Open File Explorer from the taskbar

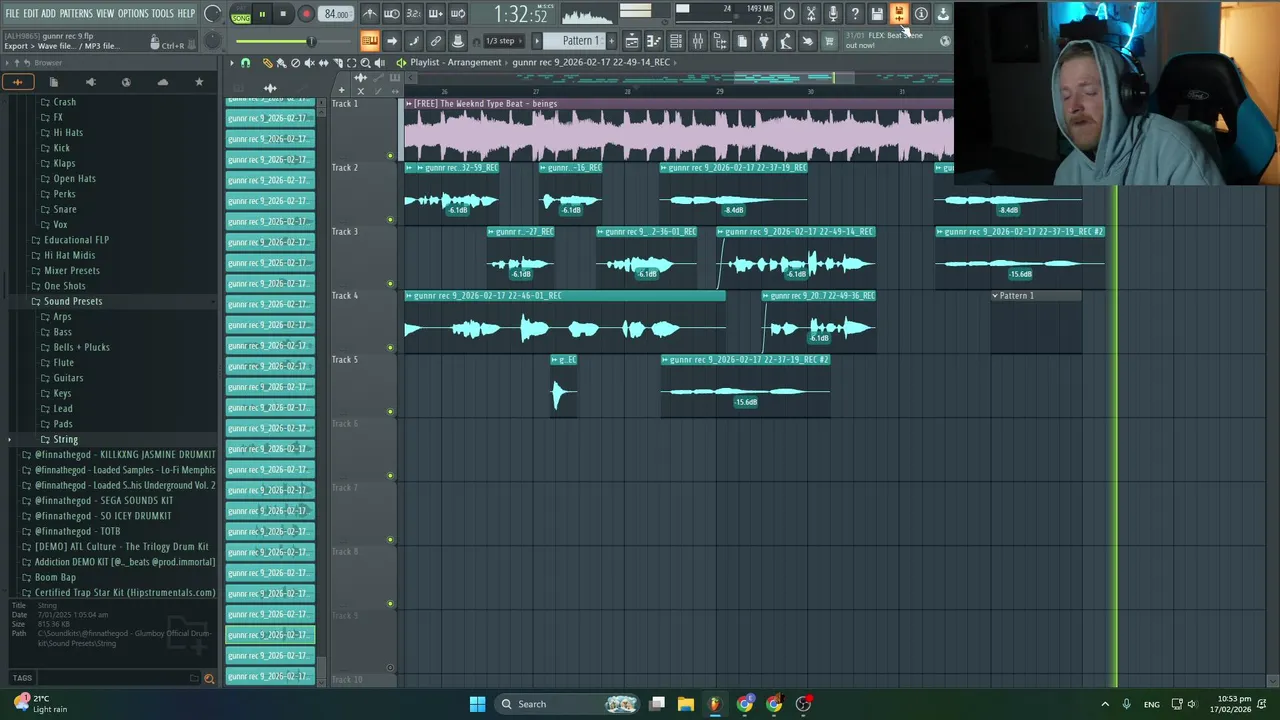click(686, 704)
